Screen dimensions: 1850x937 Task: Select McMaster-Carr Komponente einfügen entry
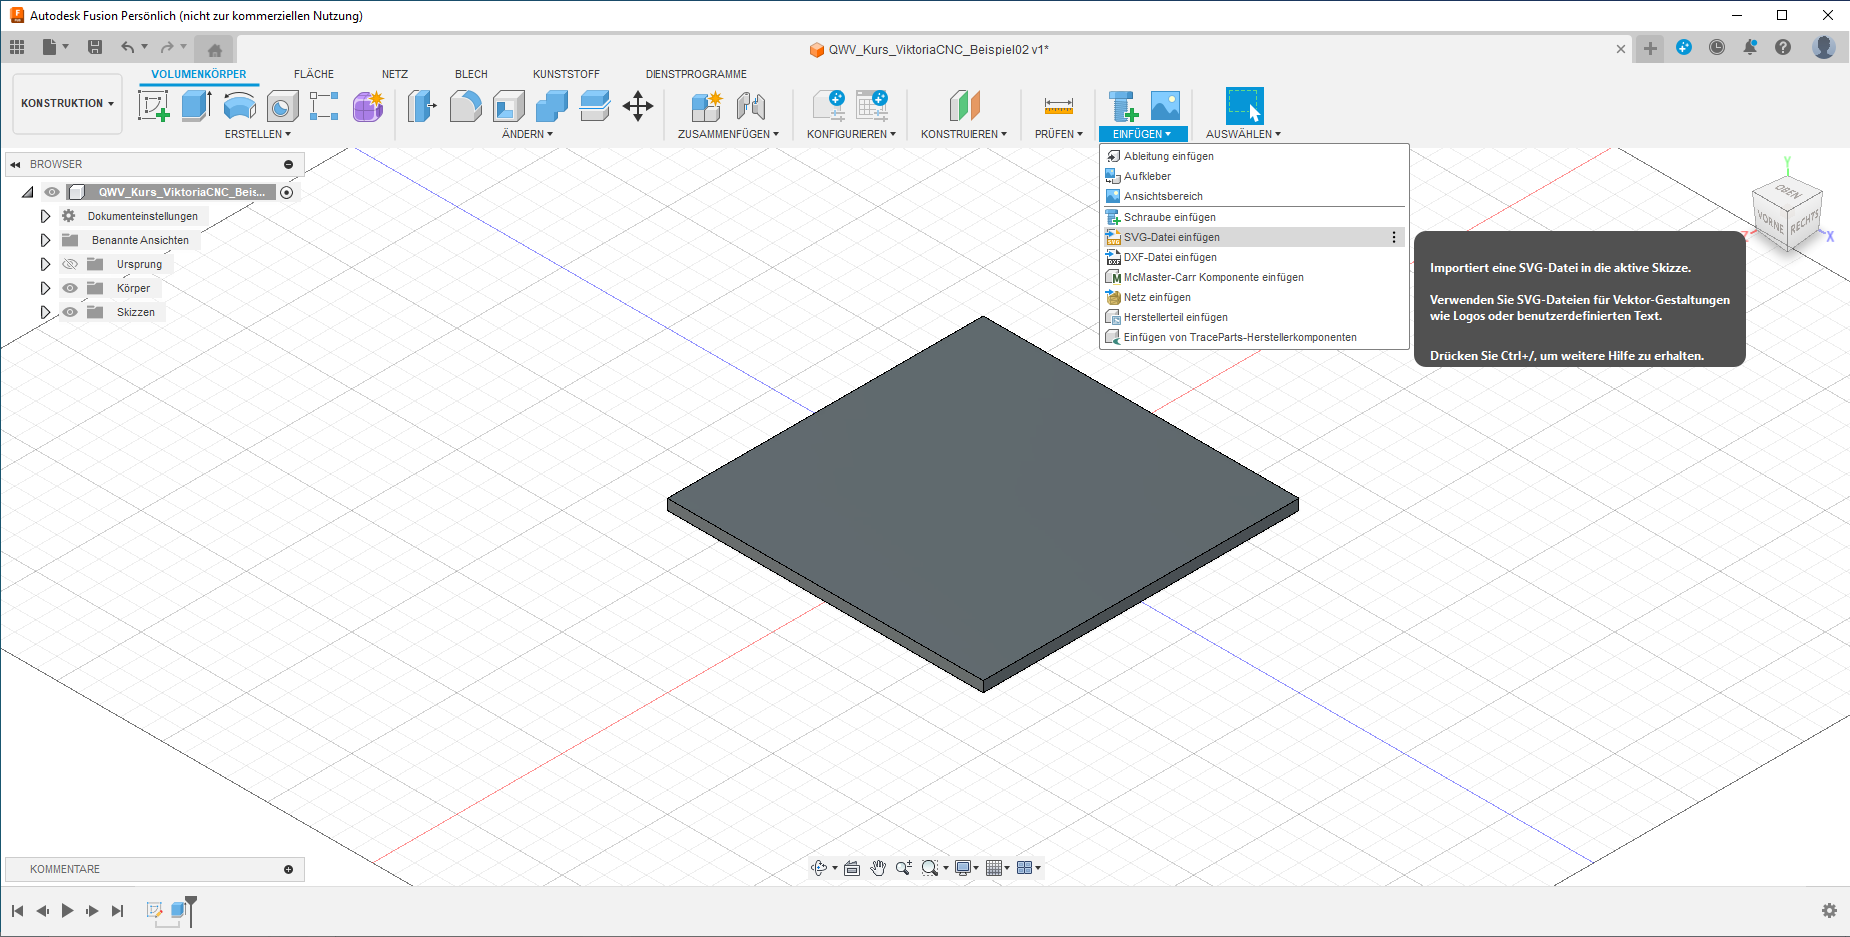[x=1213, y=277]
